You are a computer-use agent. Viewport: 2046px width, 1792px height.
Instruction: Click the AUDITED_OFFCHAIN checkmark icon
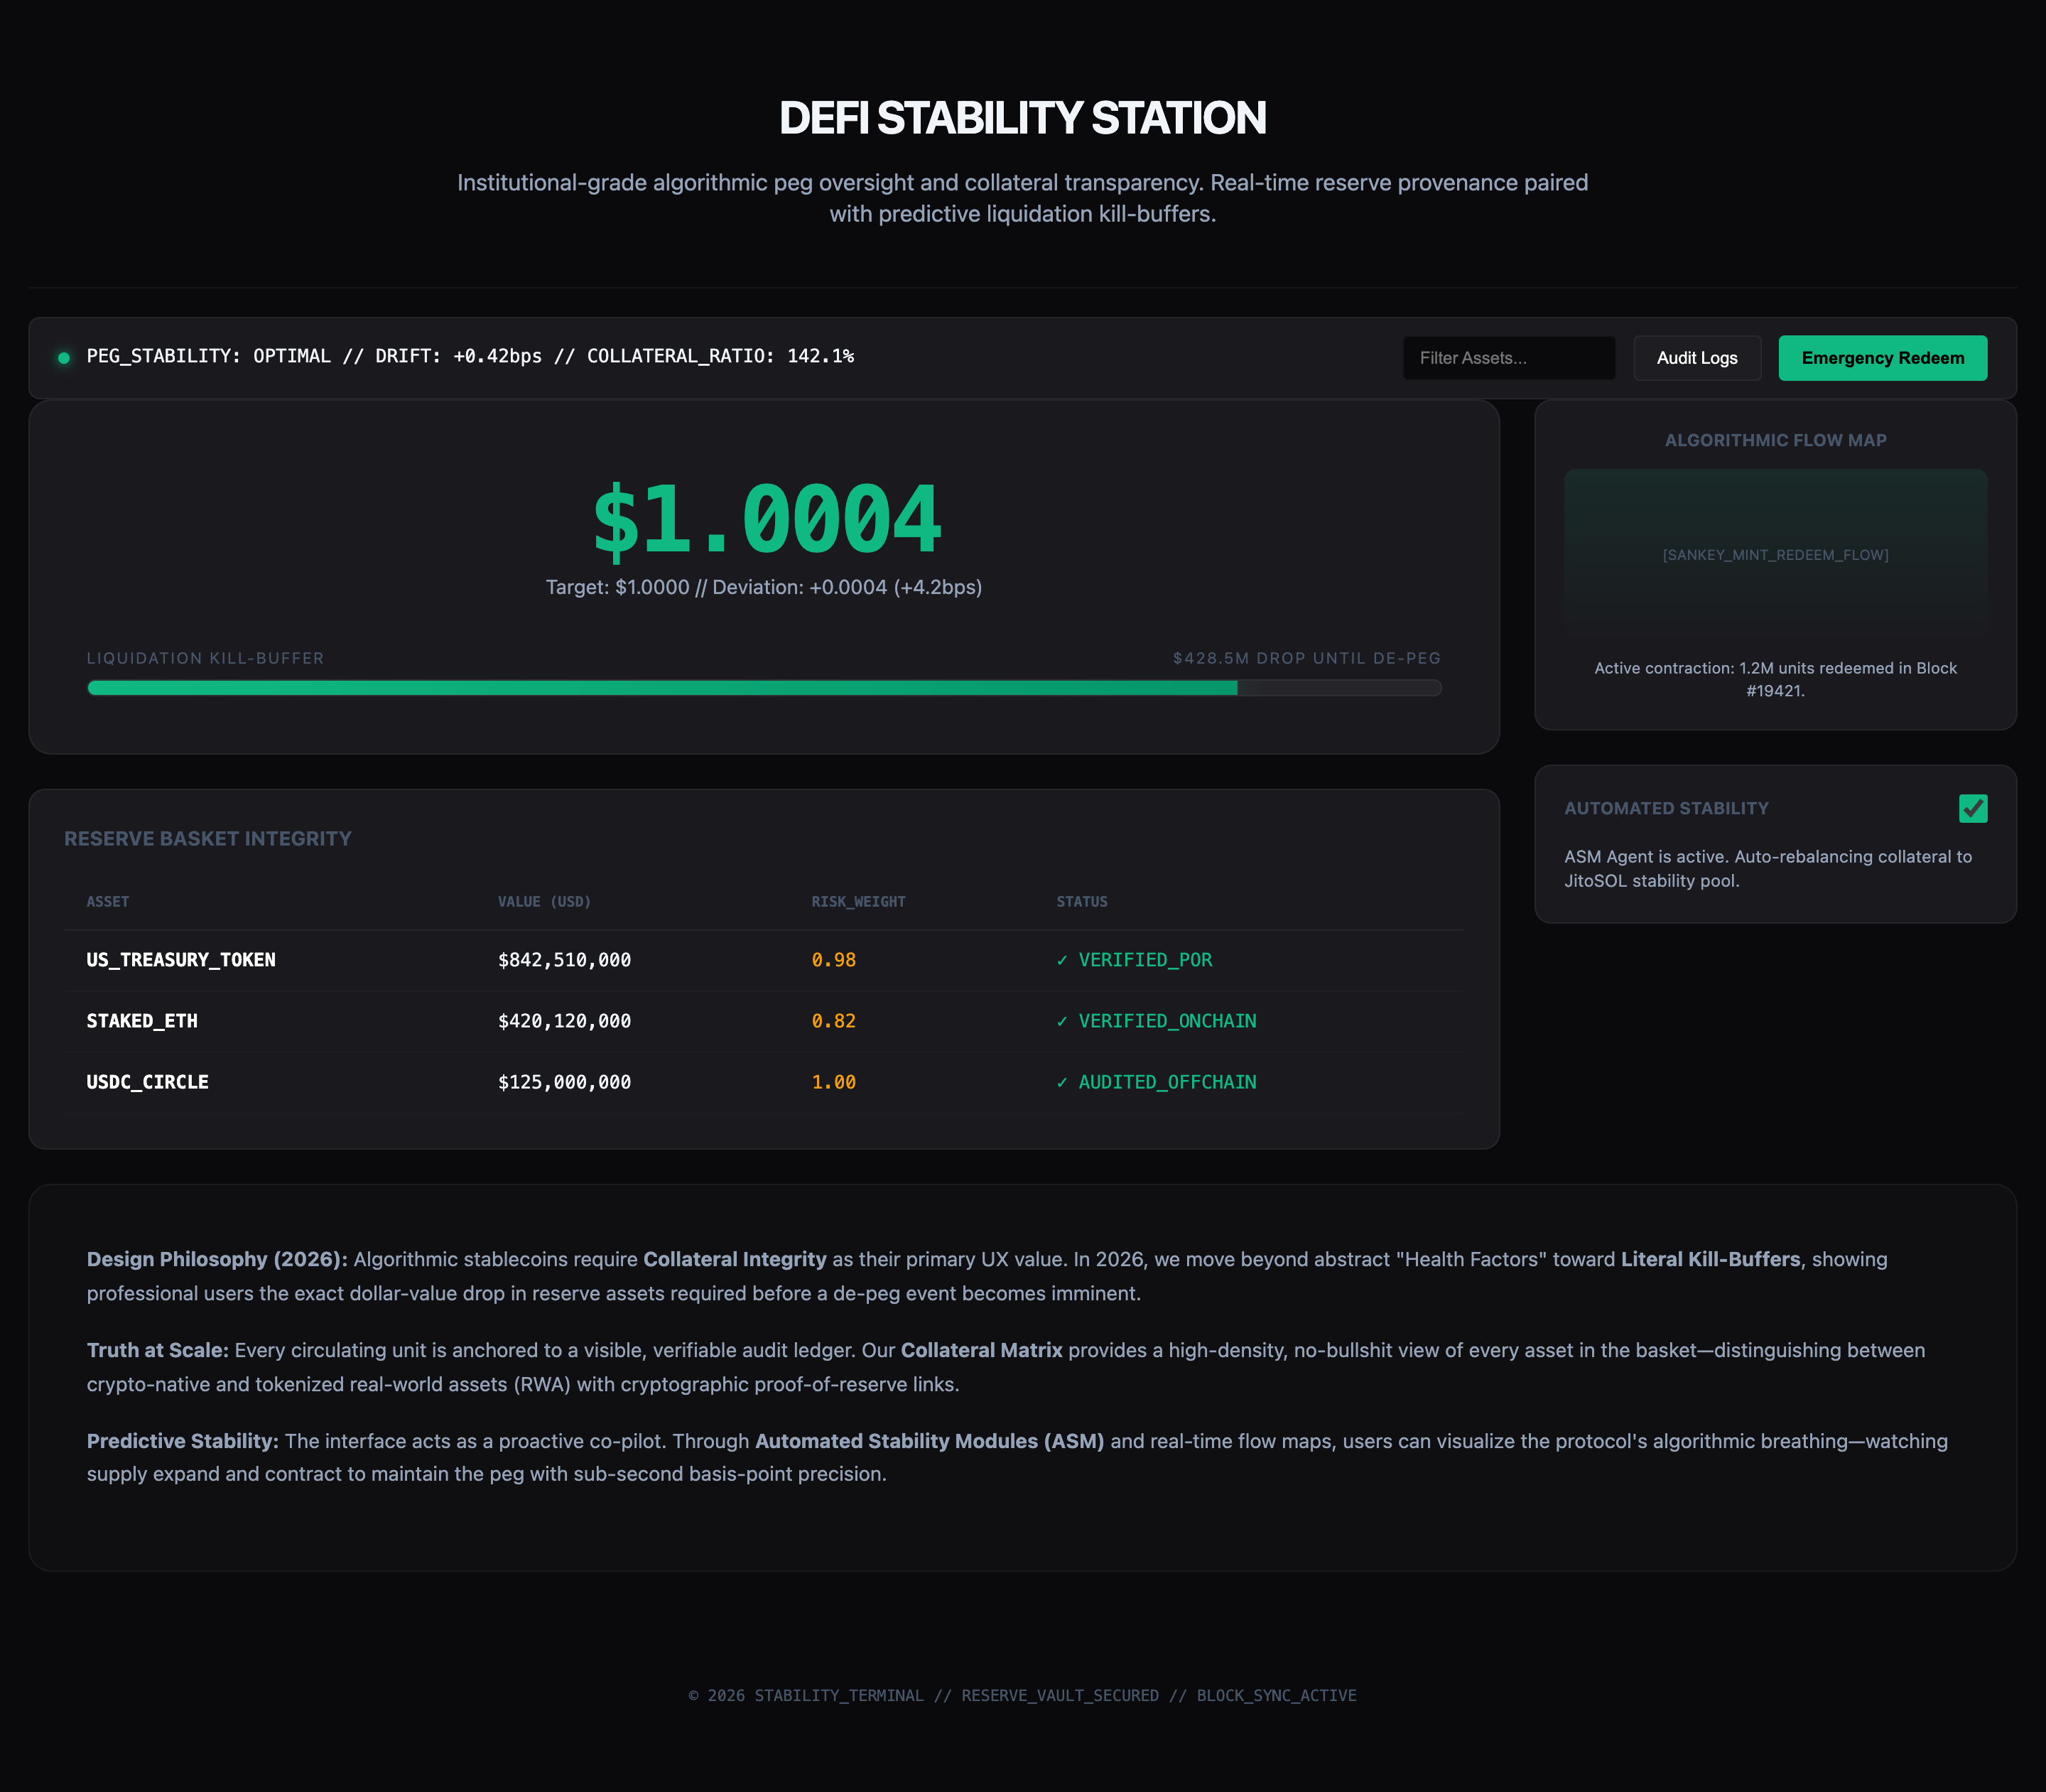coord(1062,1082)
